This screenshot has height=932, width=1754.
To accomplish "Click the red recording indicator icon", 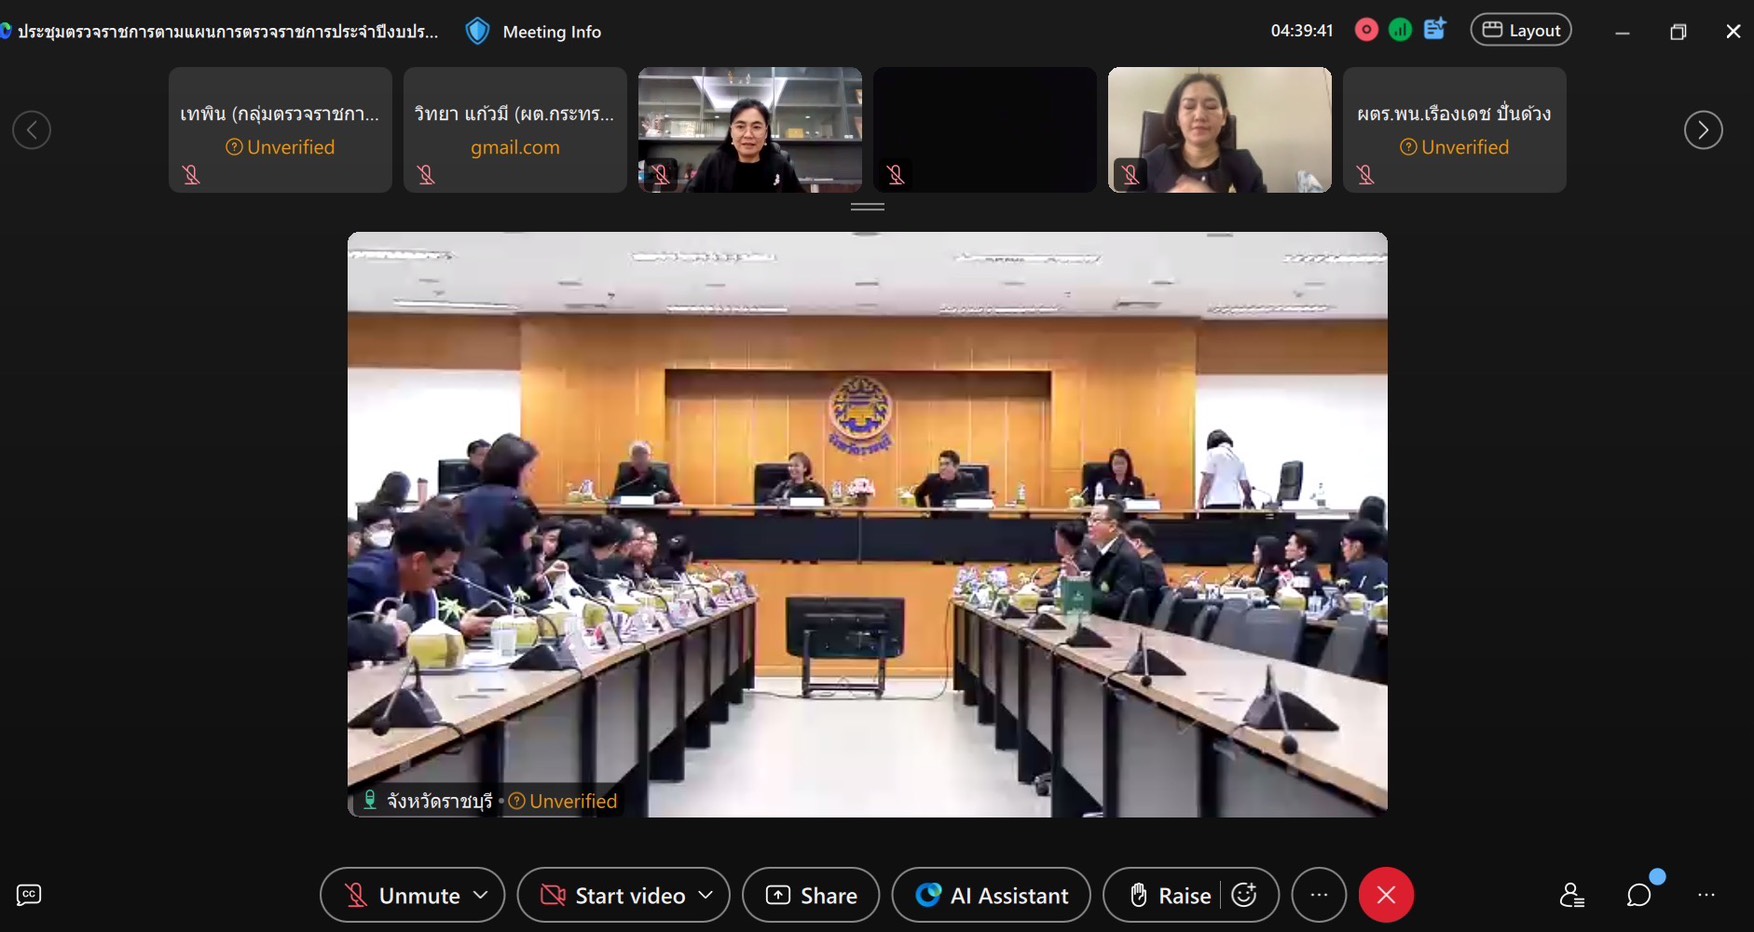I will (x=1366, y=30).
